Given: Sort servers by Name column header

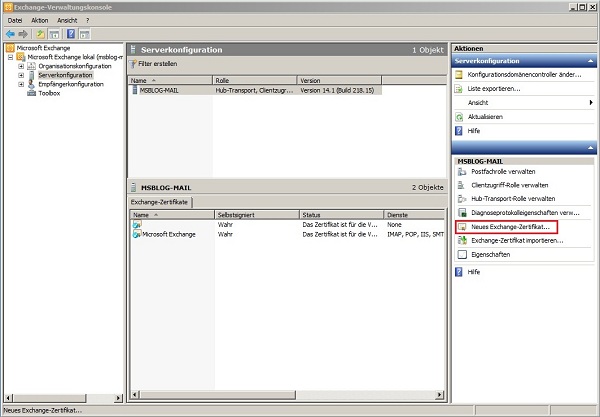Looking at the screenshot, I should [x=170, y=80].
